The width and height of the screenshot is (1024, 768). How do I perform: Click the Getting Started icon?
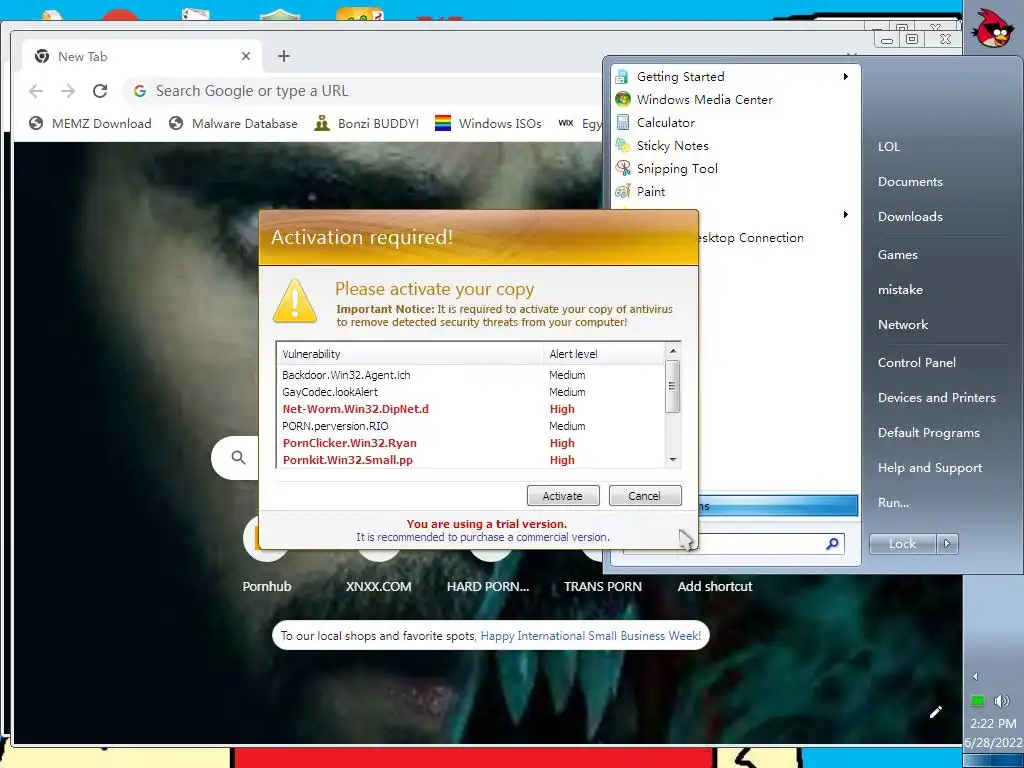pyautogui.click(x=623, y=76)
